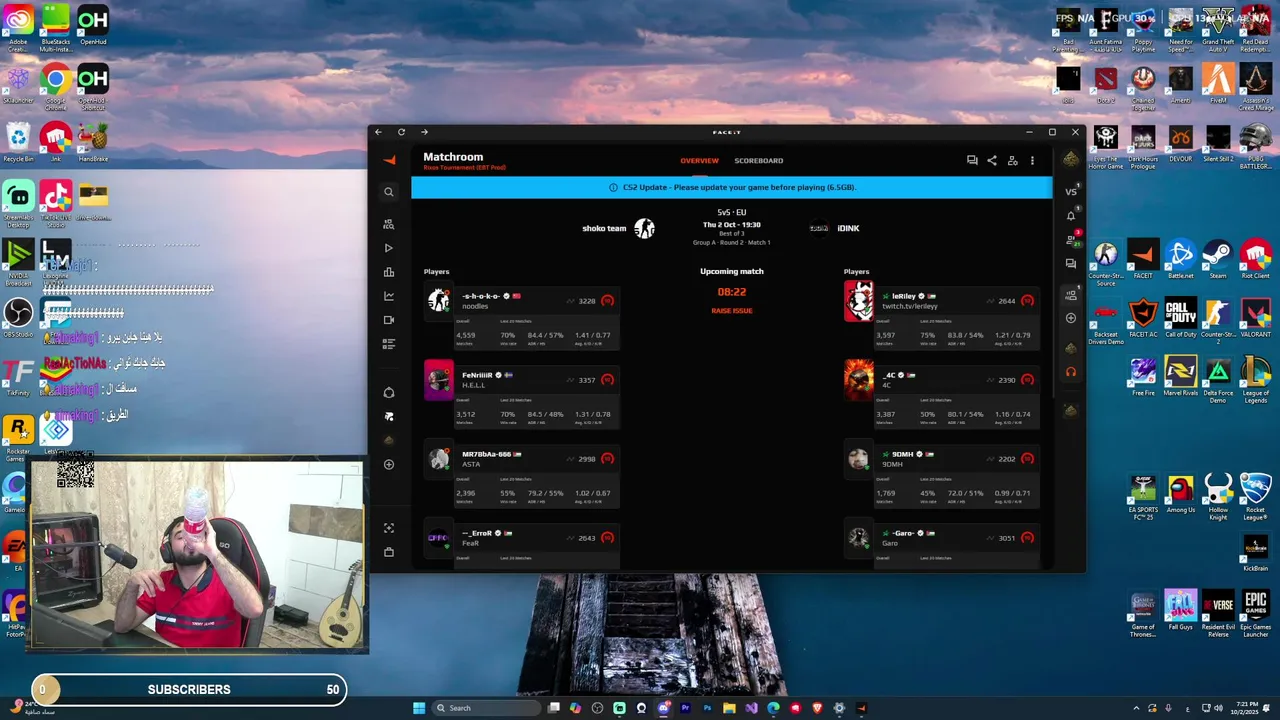Select the OBS Studio desktop shortcut
The height and width of the screenshot is (720, 1280).
18,318
